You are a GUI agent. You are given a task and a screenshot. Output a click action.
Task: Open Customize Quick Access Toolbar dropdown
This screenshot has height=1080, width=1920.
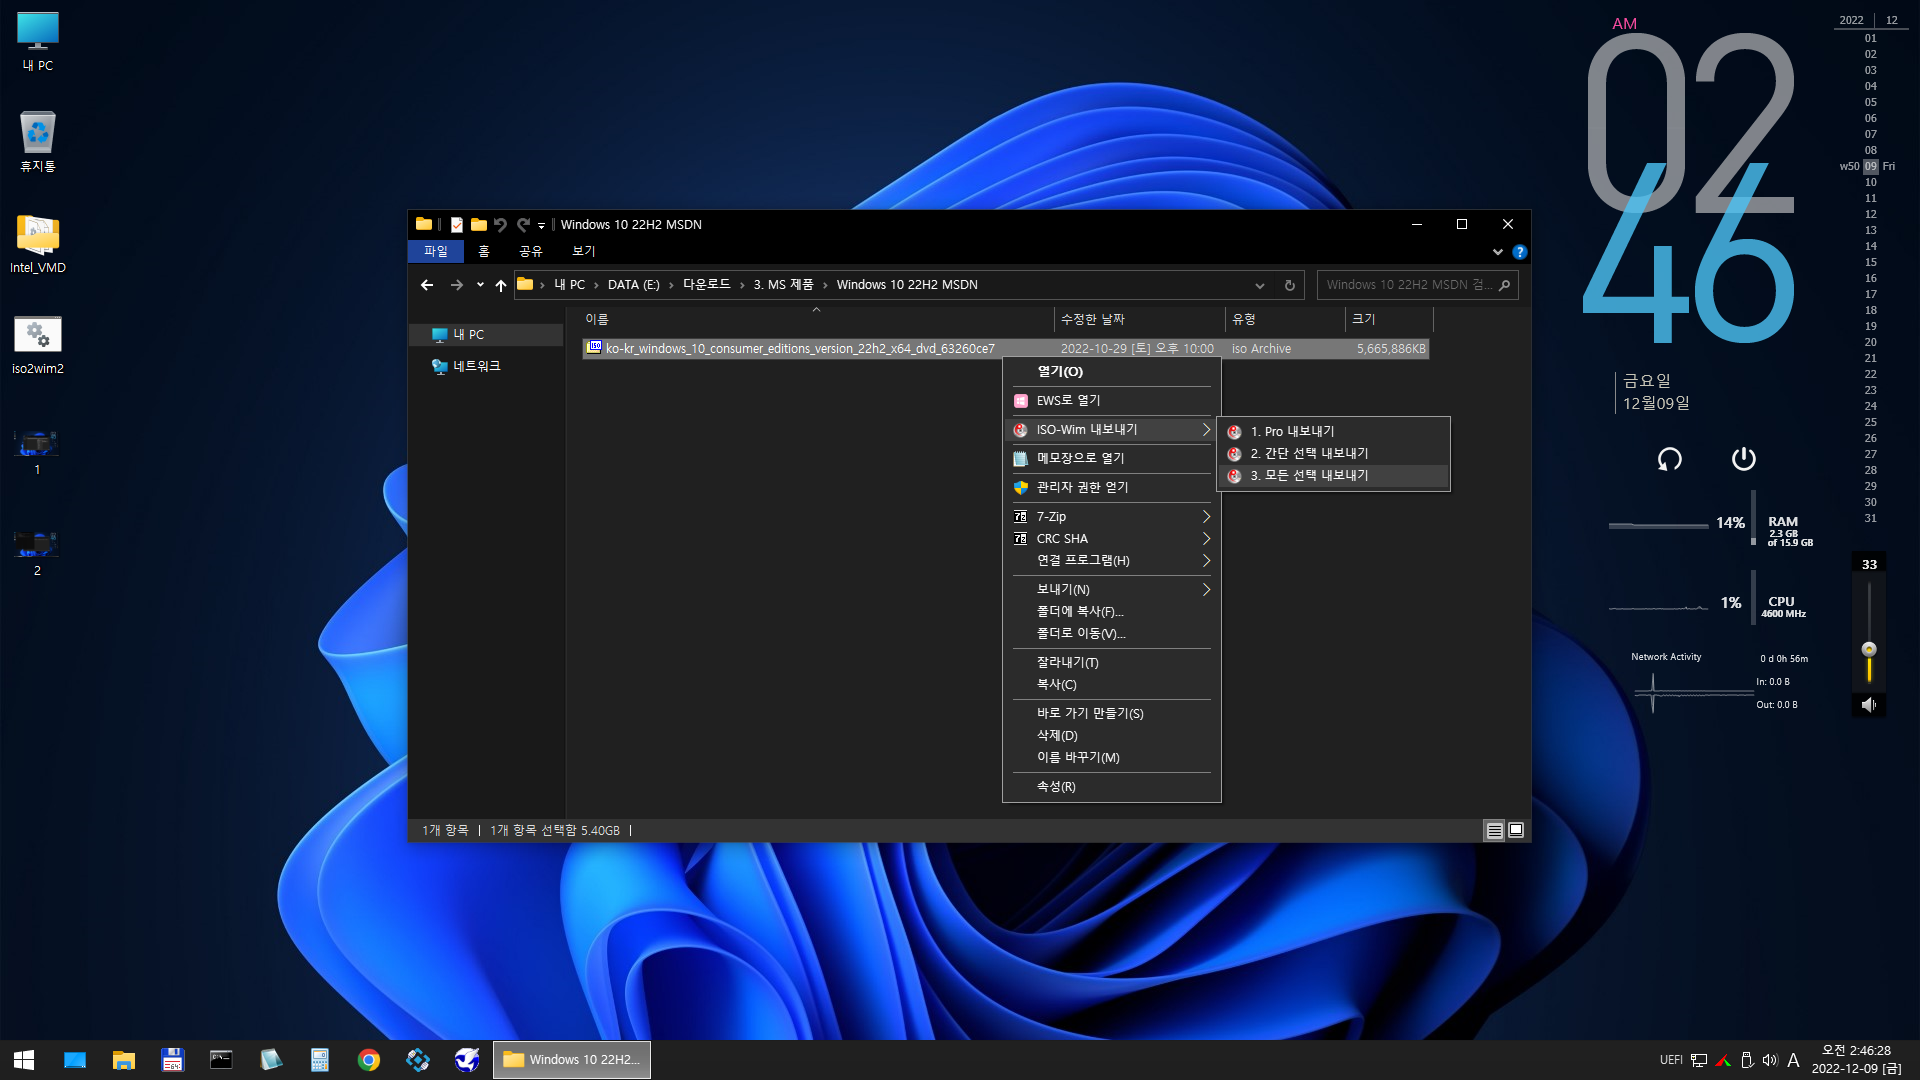(541, 226)
